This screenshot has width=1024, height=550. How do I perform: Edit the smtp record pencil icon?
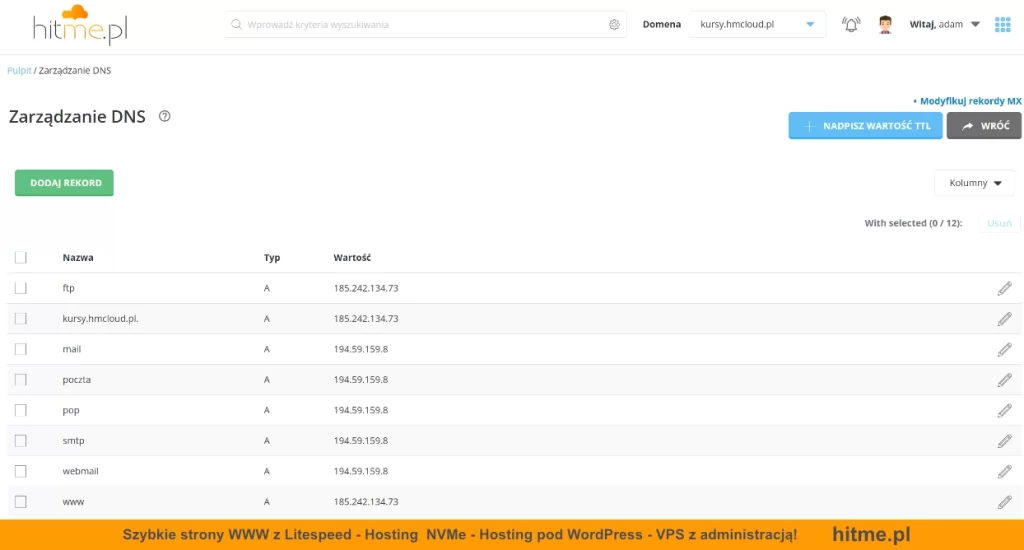(1004, 441)
